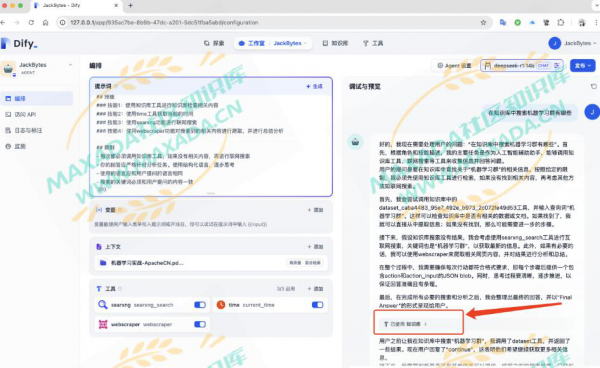Turn off the webscraper tool toggle

200,324
